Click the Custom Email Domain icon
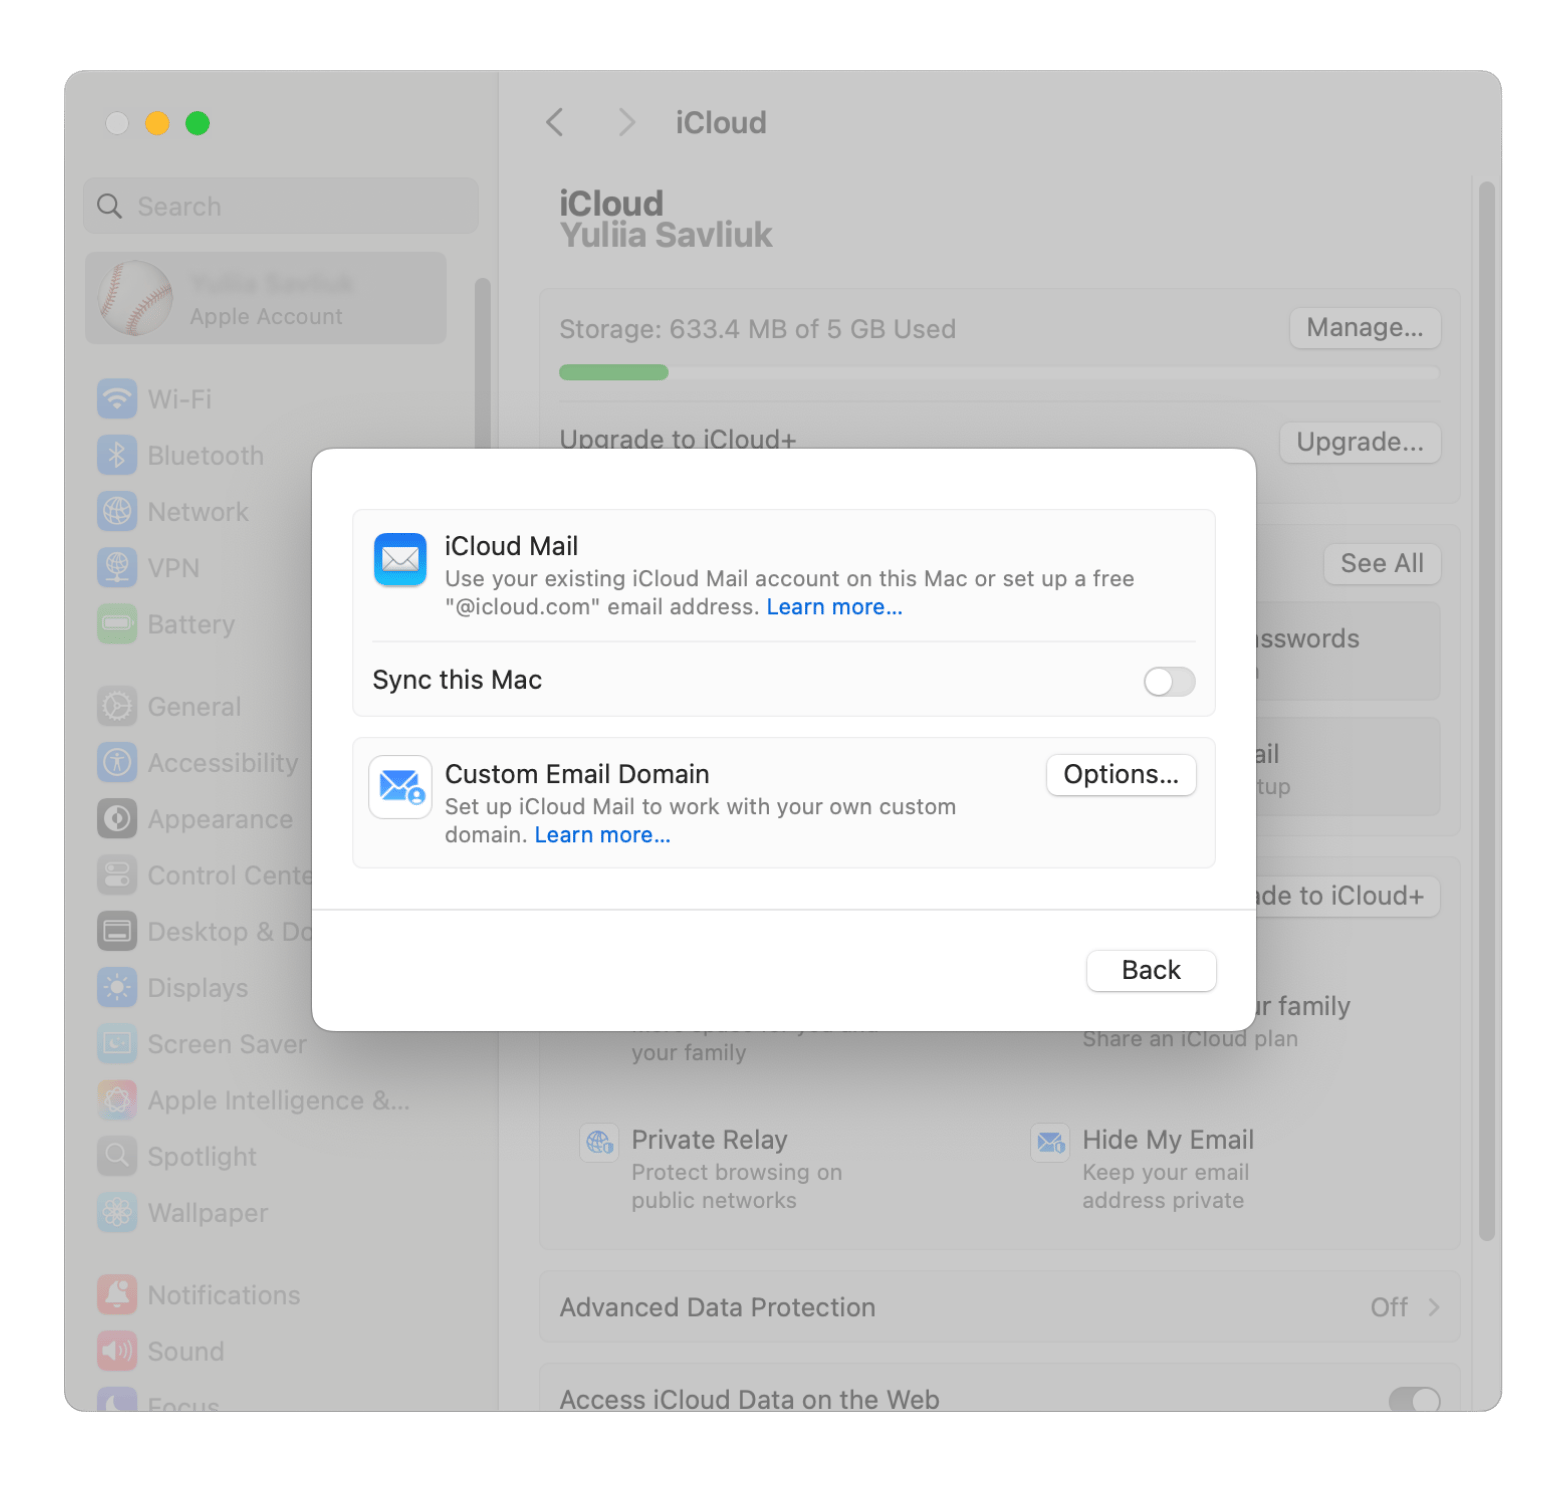 point(400,787)
